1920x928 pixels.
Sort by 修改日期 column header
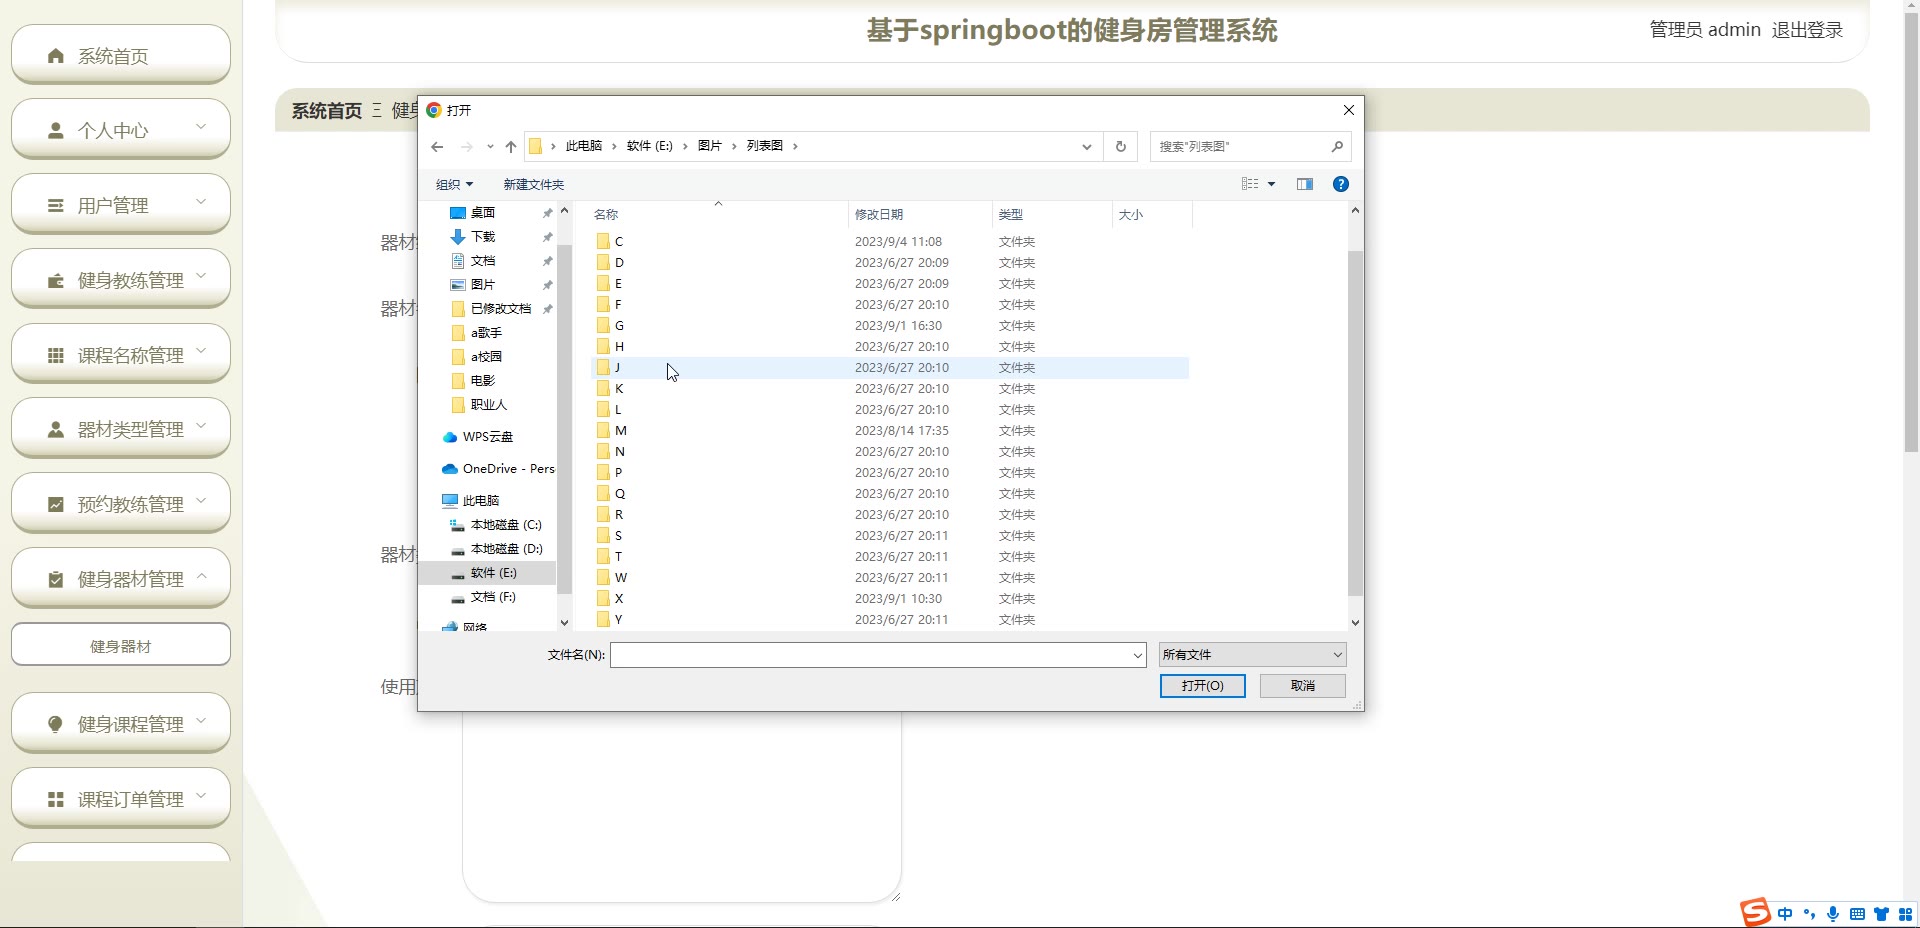pos(918,214)
